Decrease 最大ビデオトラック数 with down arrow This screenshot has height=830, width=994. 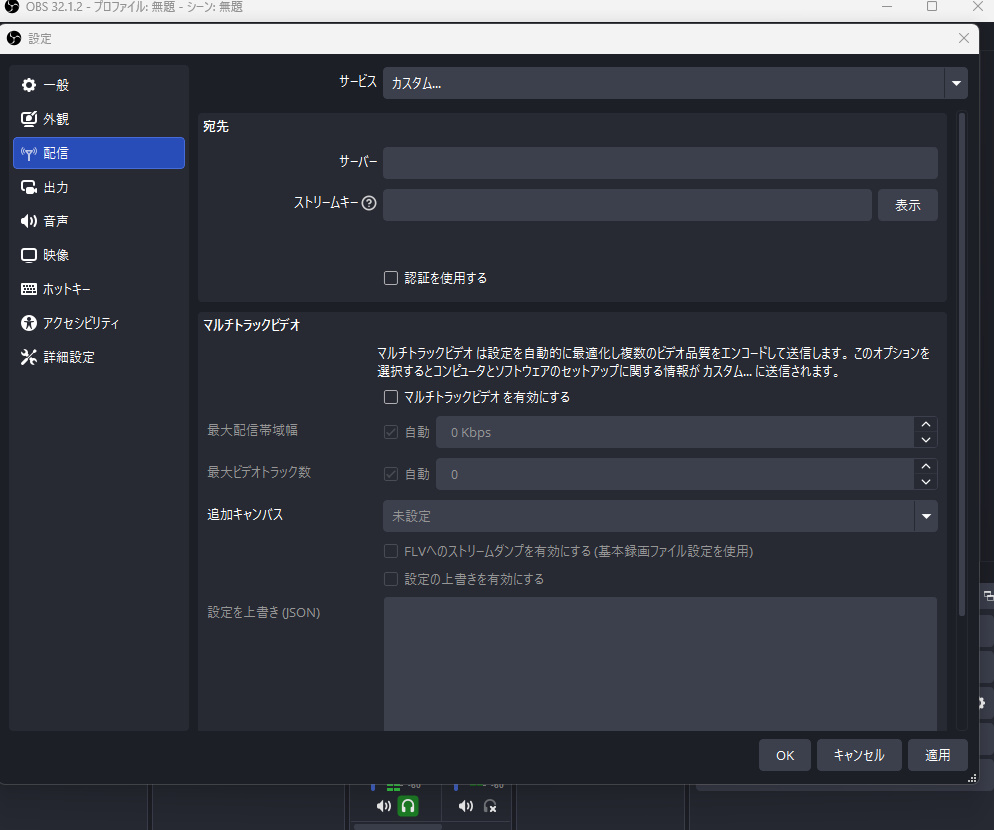(x=926, y=482)
